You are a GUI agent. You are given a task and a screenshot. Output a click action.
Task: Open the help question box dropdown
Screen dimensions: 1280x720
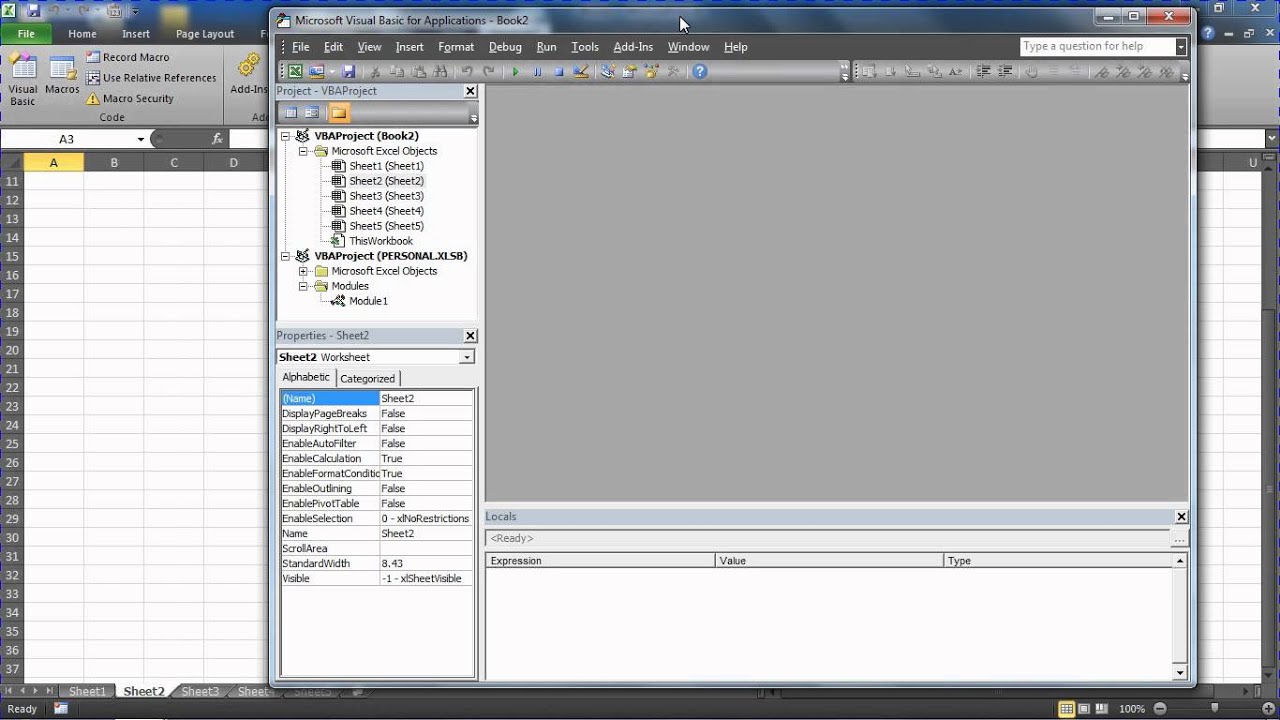pyautogui.click(x=1181, y=46)
